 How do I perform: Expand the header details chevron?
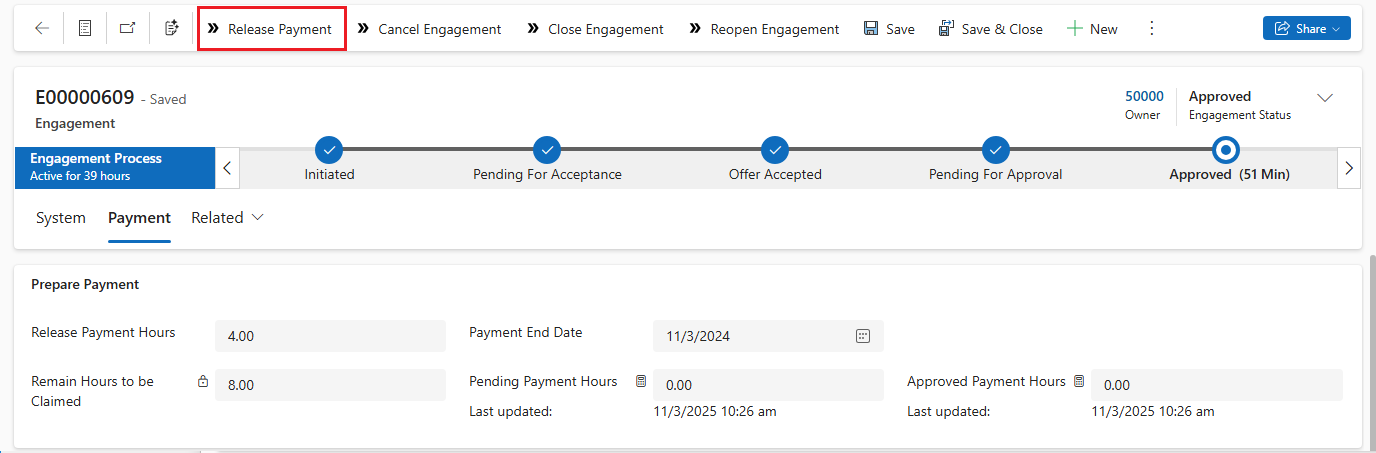click(x=1325, y=98)
